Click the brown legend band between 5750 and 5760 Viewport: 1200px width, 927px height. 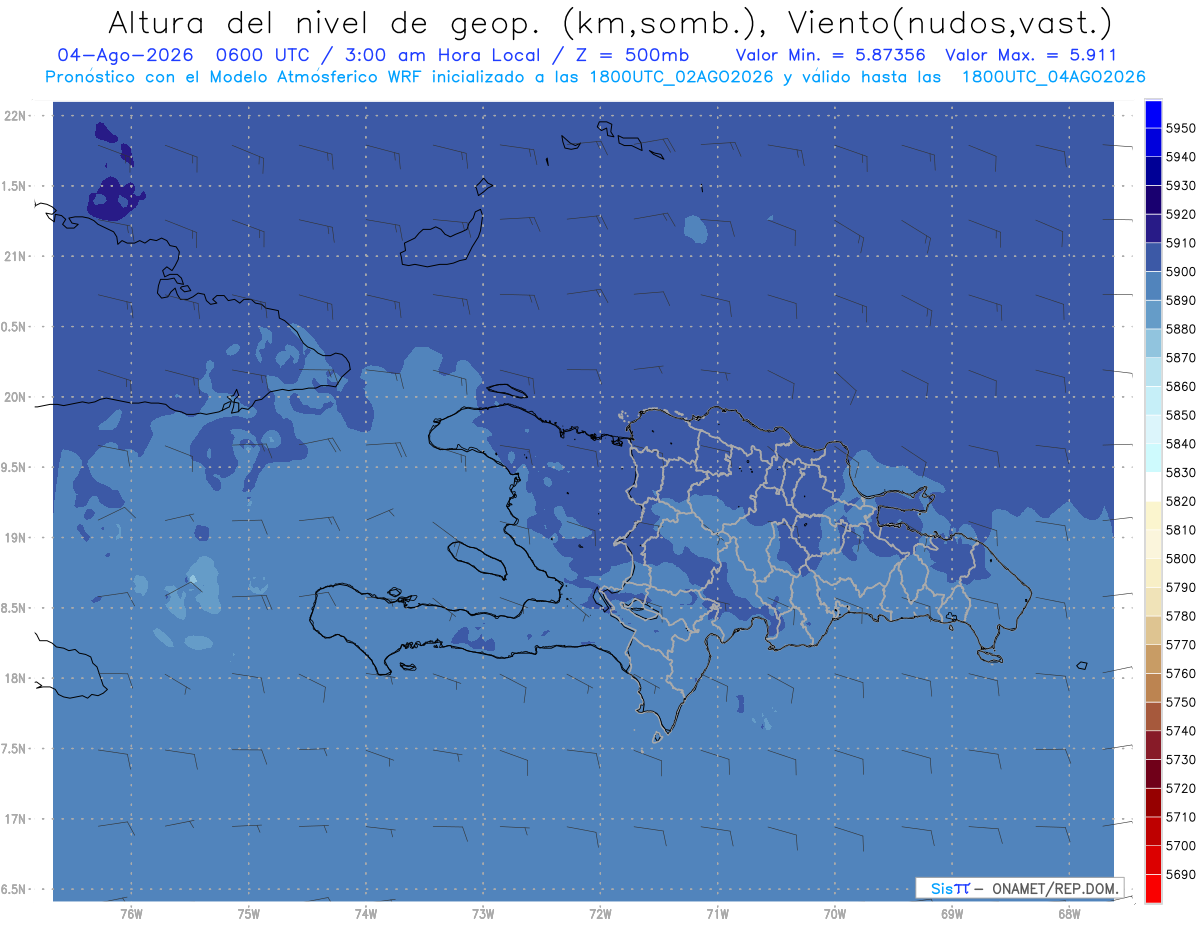point(1153,687)
